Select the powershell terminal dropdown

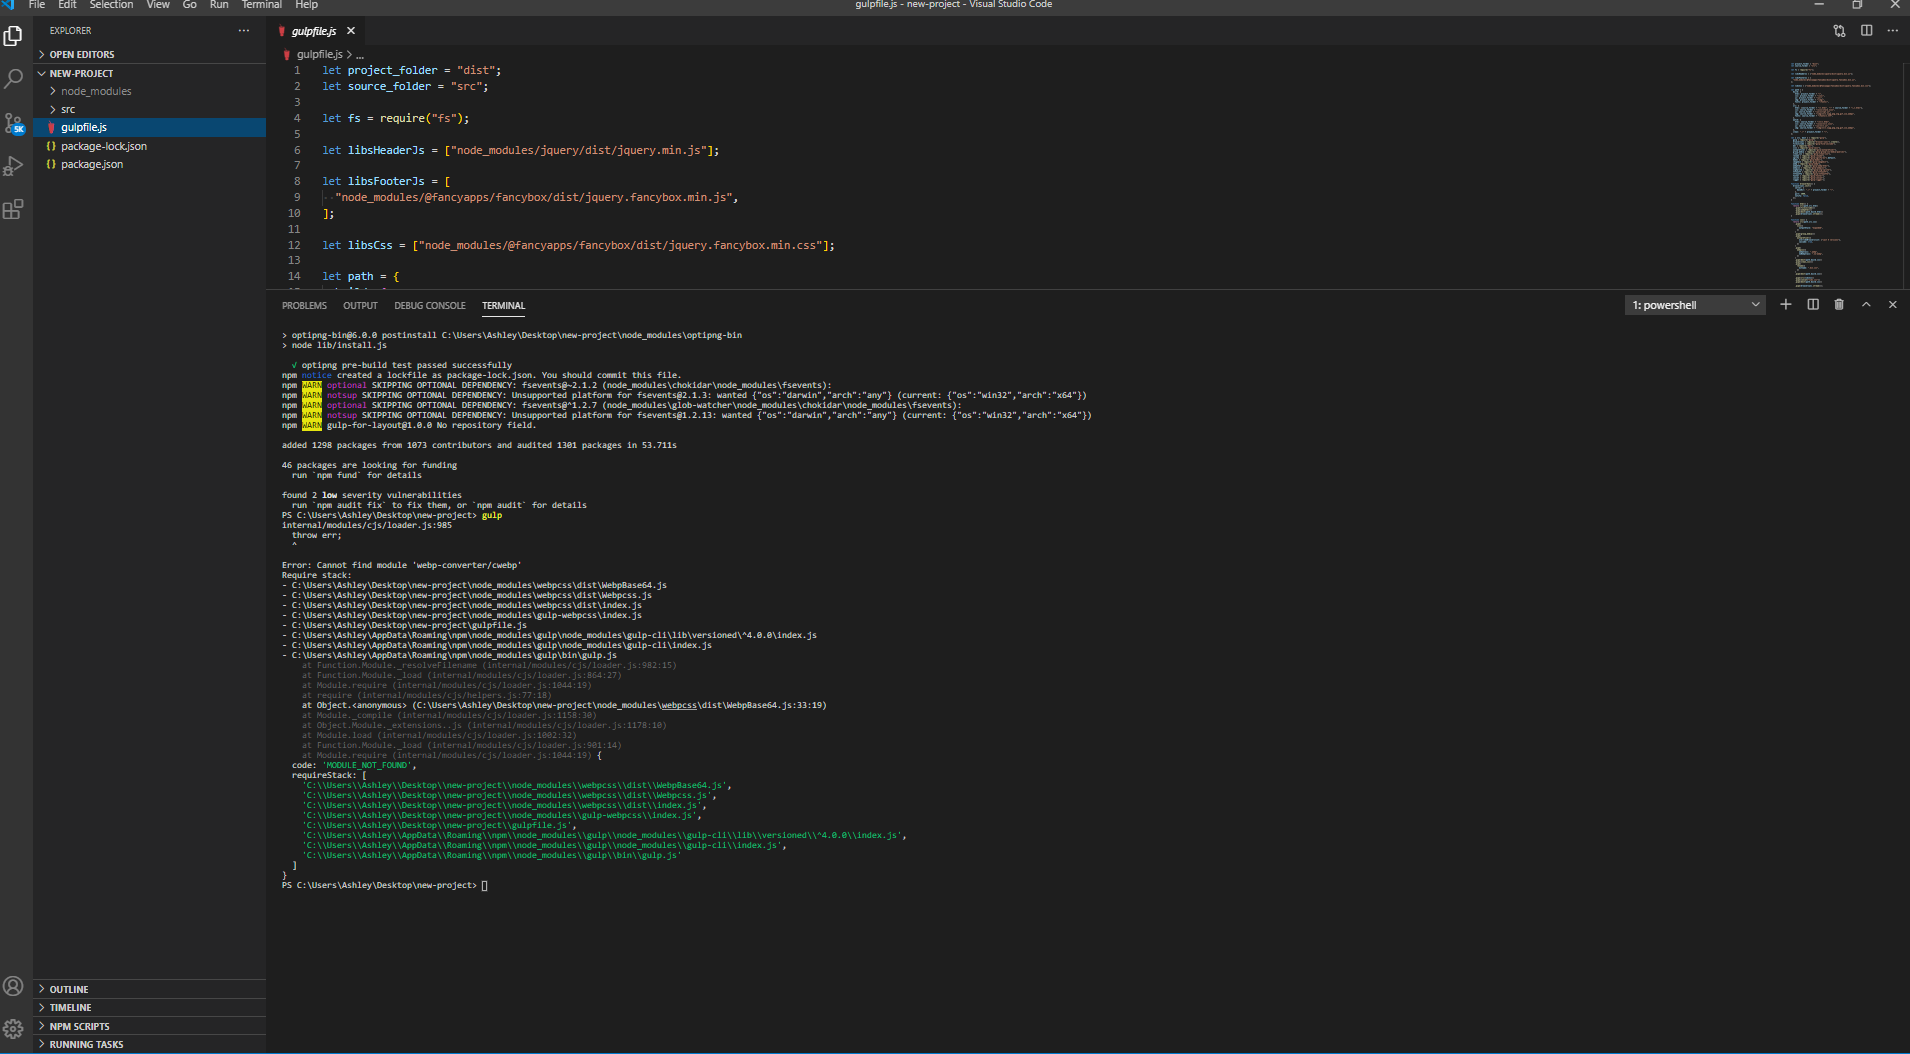[x=1695, y=305]
